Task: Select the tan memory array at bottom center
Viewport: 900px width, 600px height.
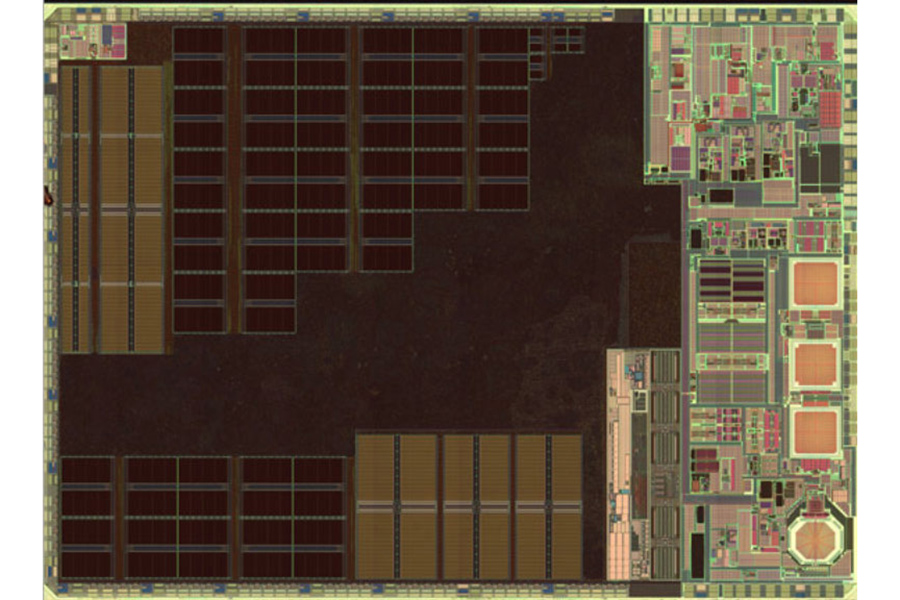Action: point(469,505)
